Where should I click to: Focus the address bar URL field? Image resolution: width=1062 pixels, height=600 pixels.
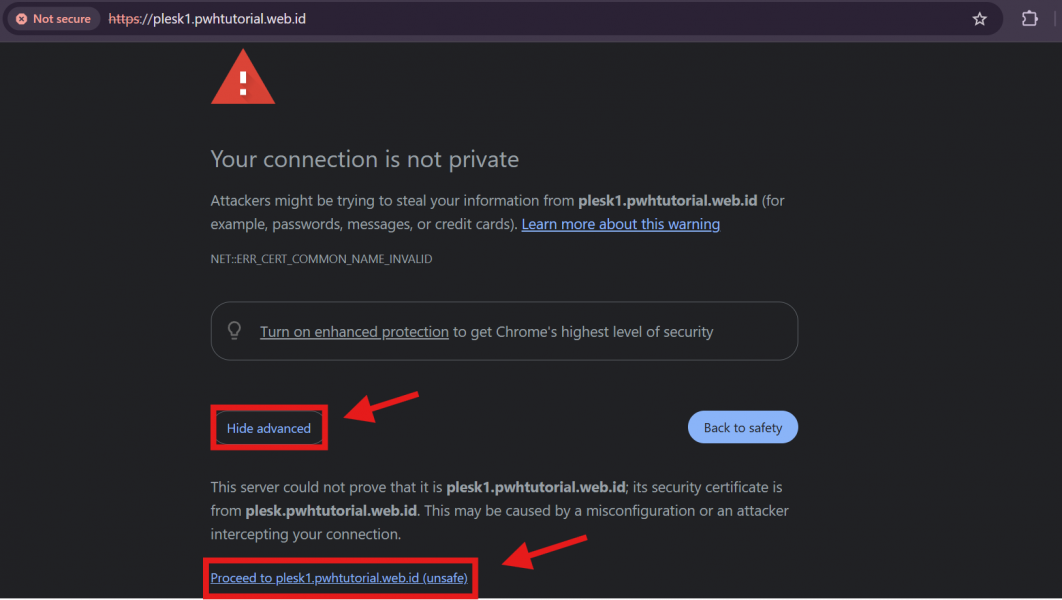tap(500, 19)
